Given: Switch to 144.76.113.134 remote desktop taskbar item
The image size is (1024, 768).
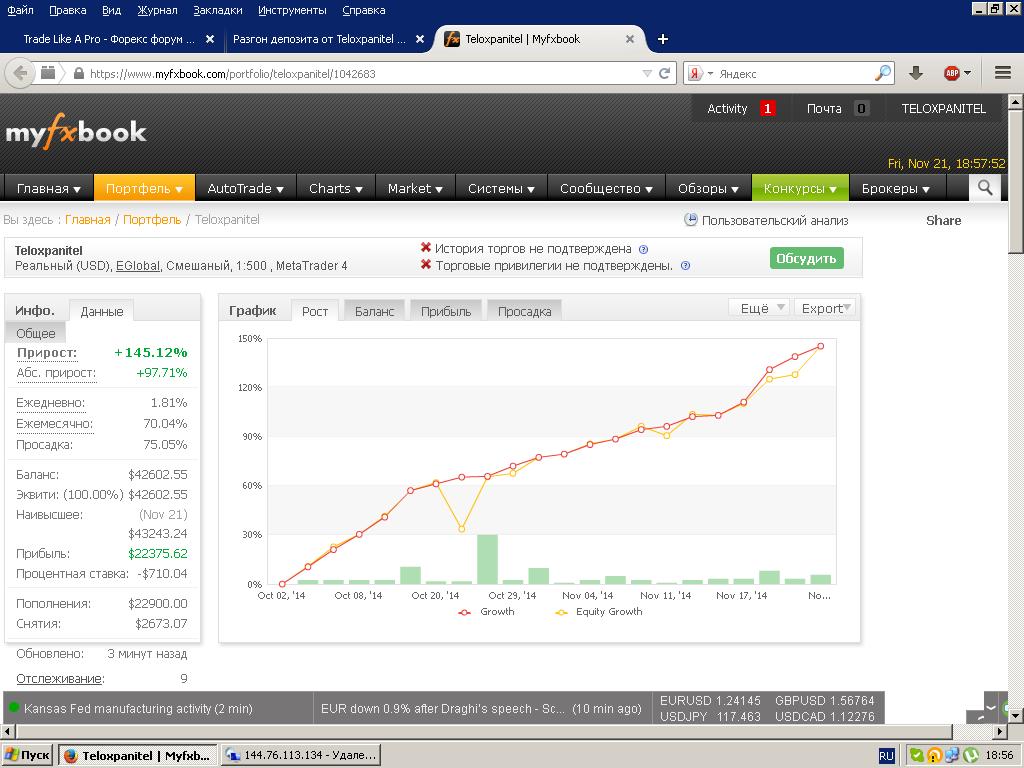Looking at the screenshot, I should point(300,755).
